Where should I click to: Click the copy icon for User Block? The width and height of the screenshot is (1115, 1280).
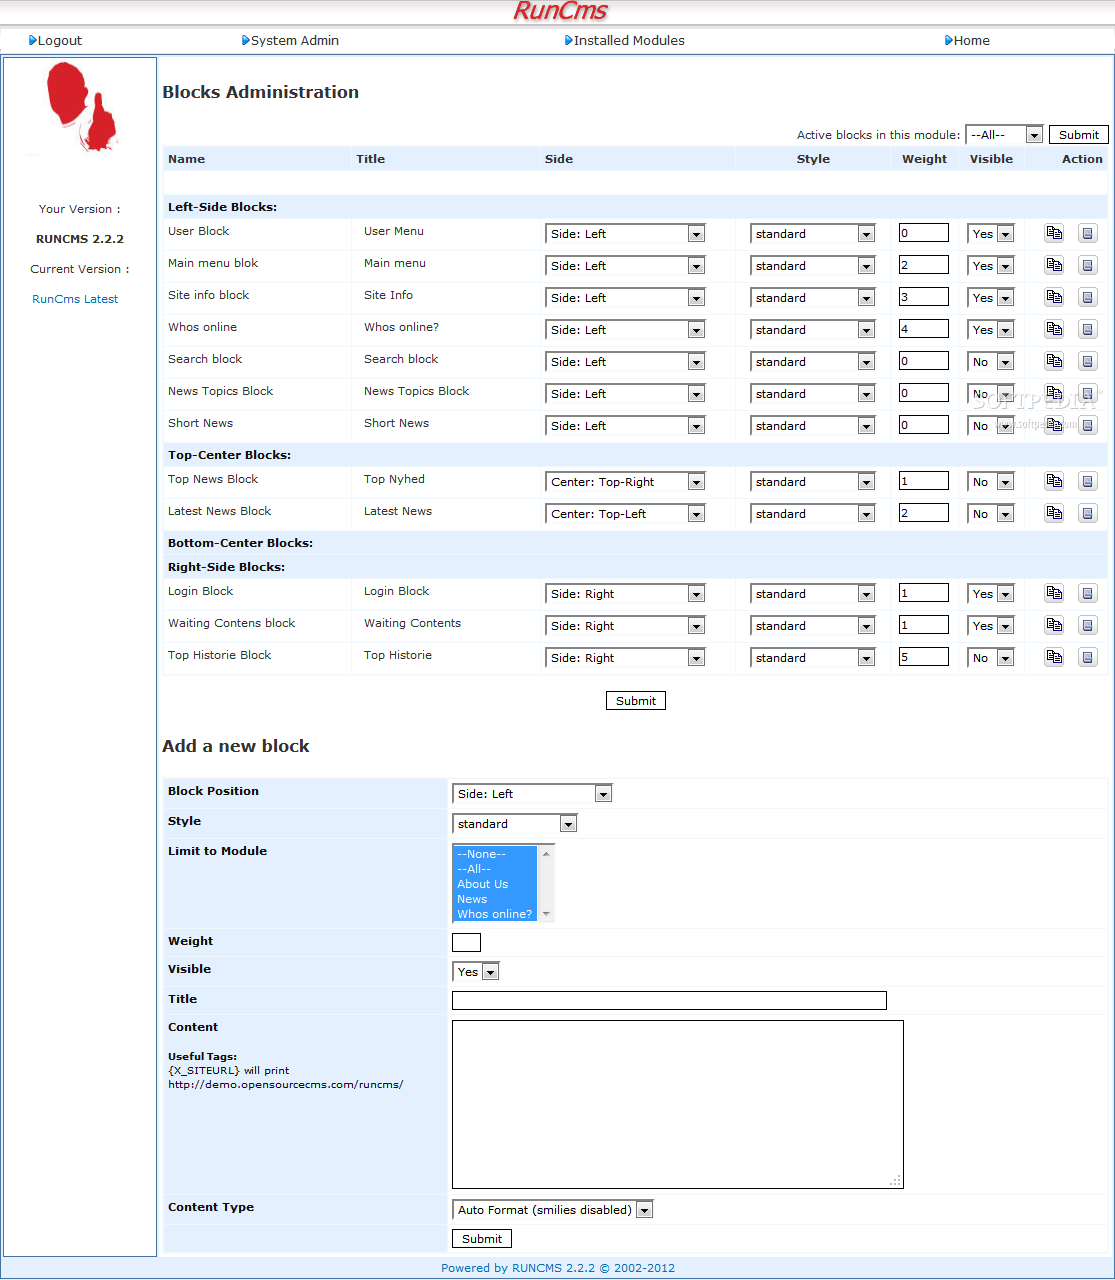click(1054, 233)
